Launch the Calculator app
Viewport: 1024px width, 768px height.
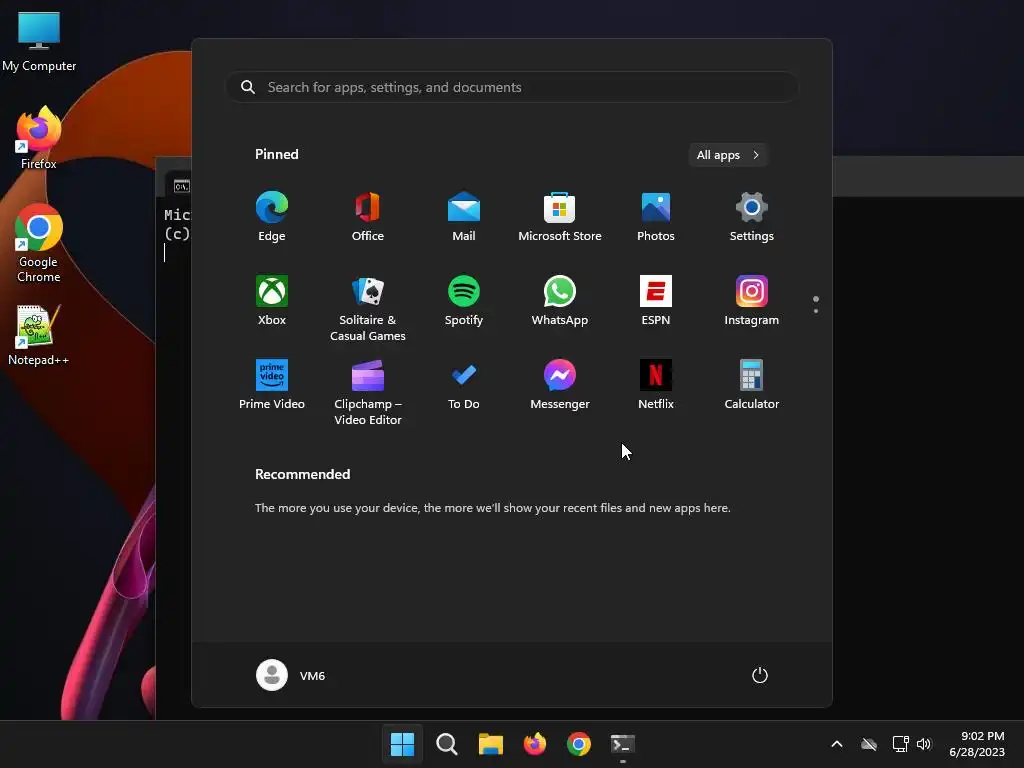[752, 385]
